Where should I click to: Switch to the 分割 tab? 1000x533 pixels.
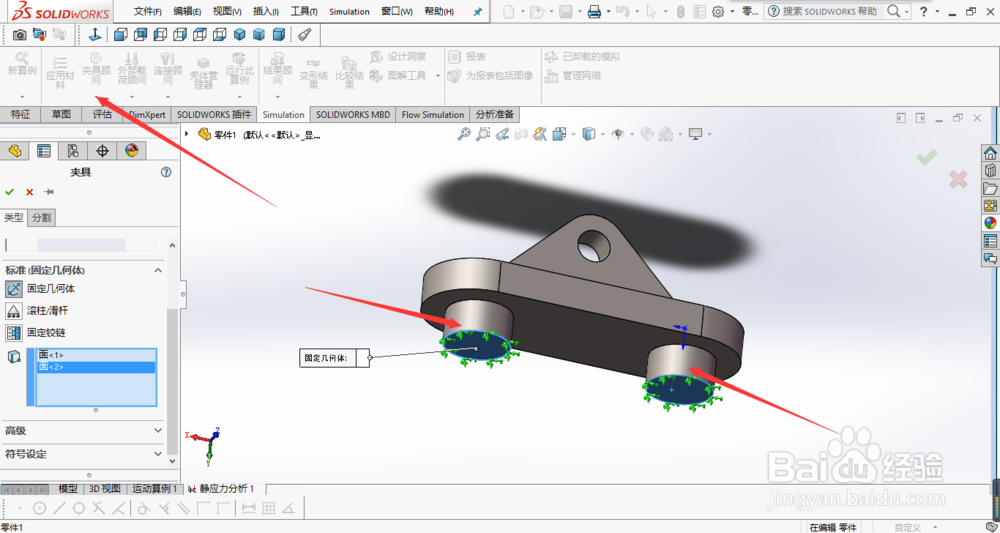tap(42, 217)
